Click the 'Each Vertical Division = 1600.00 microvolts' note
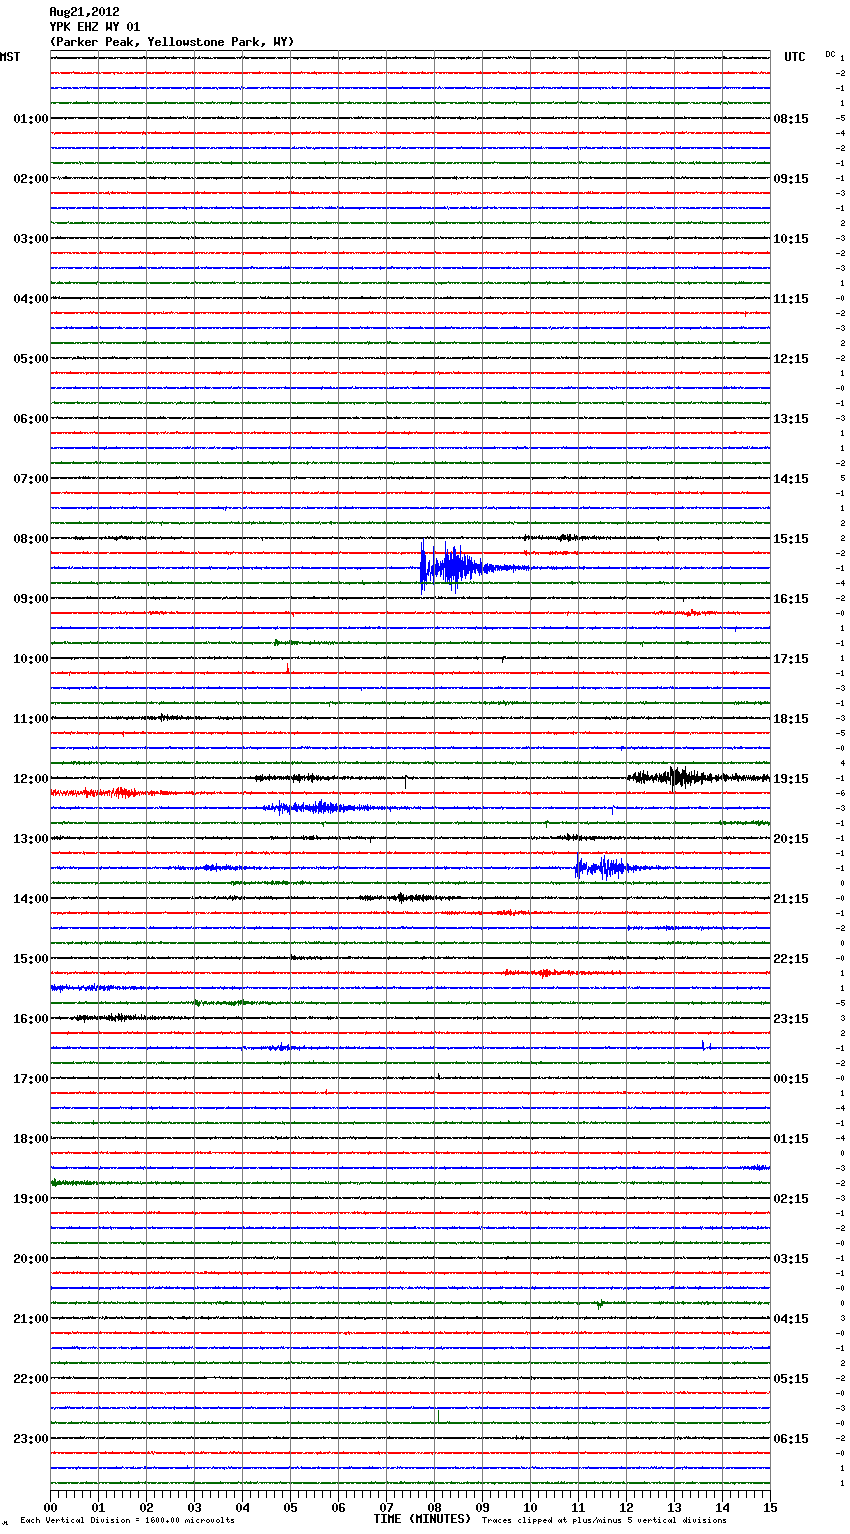Viewport: 850px width, 1534px height. (x=127, y=1521)
